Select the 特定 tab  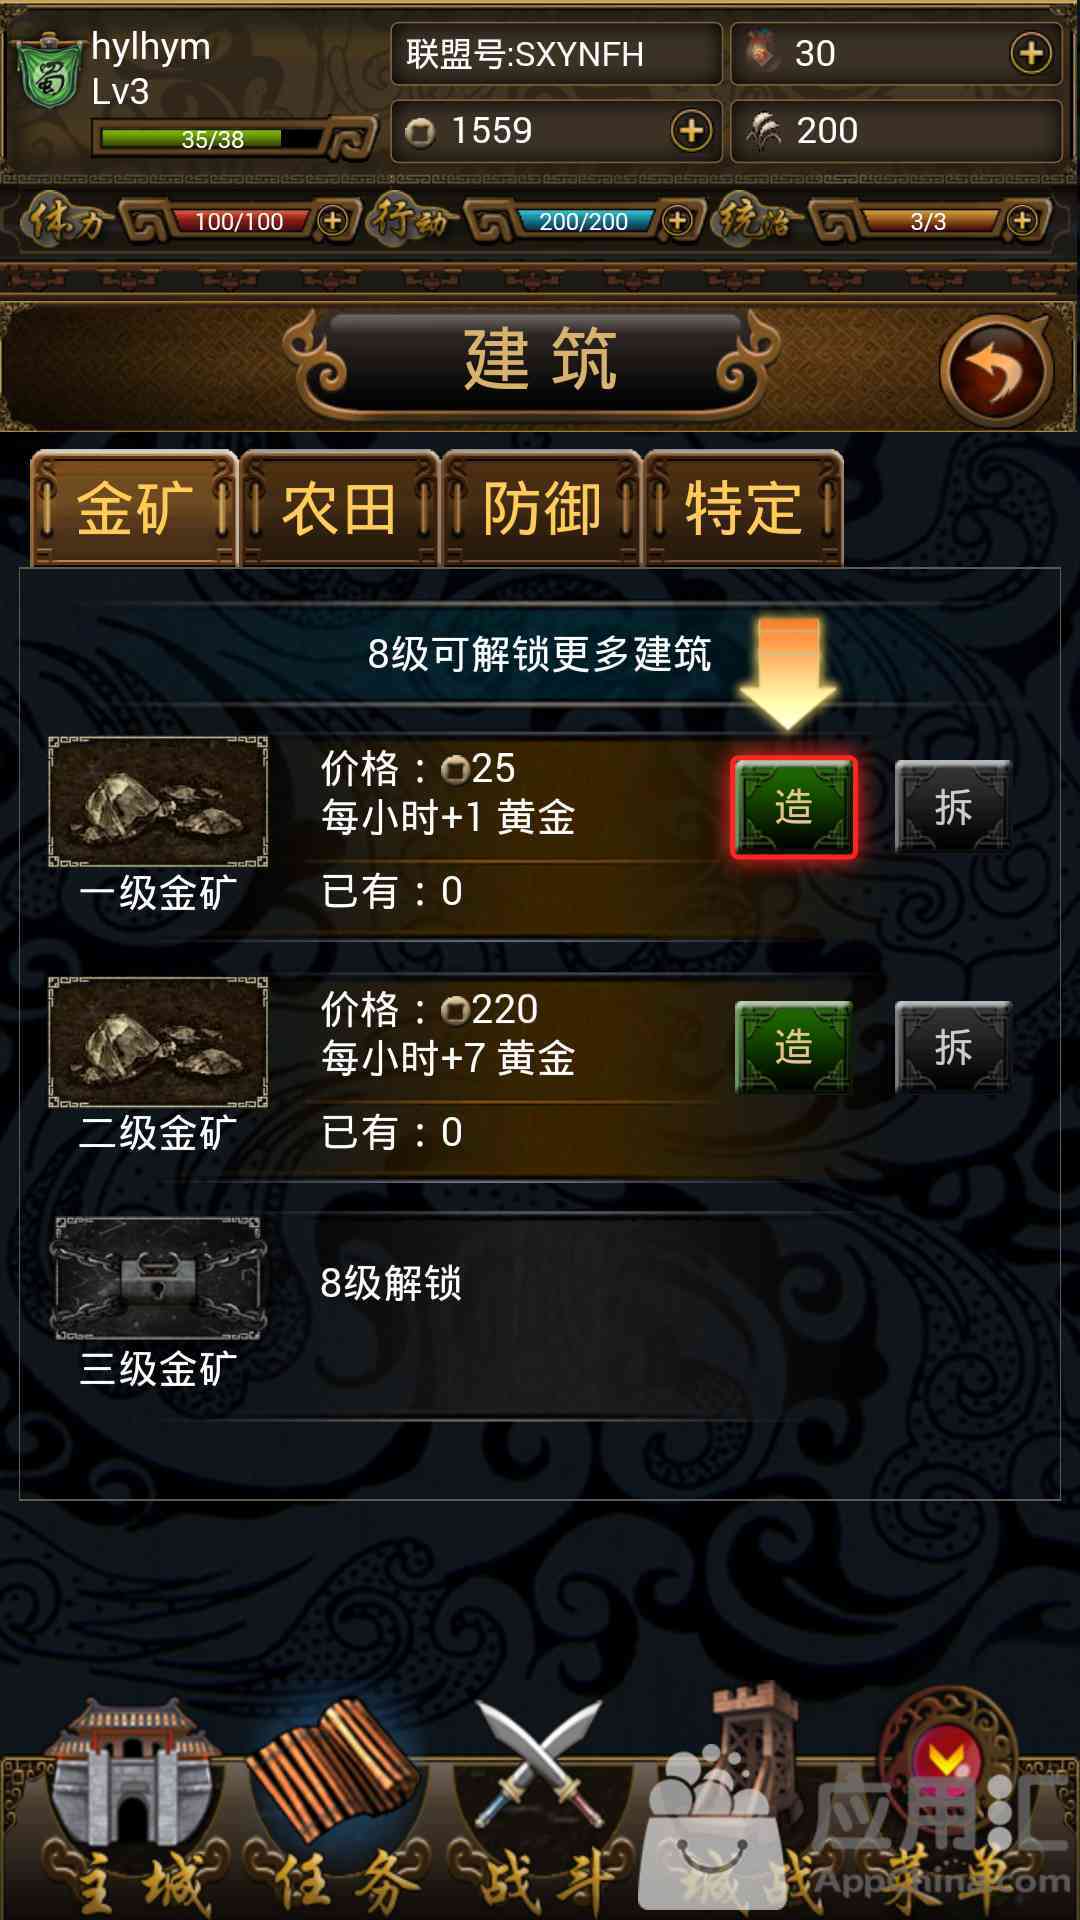pos(744,508)
